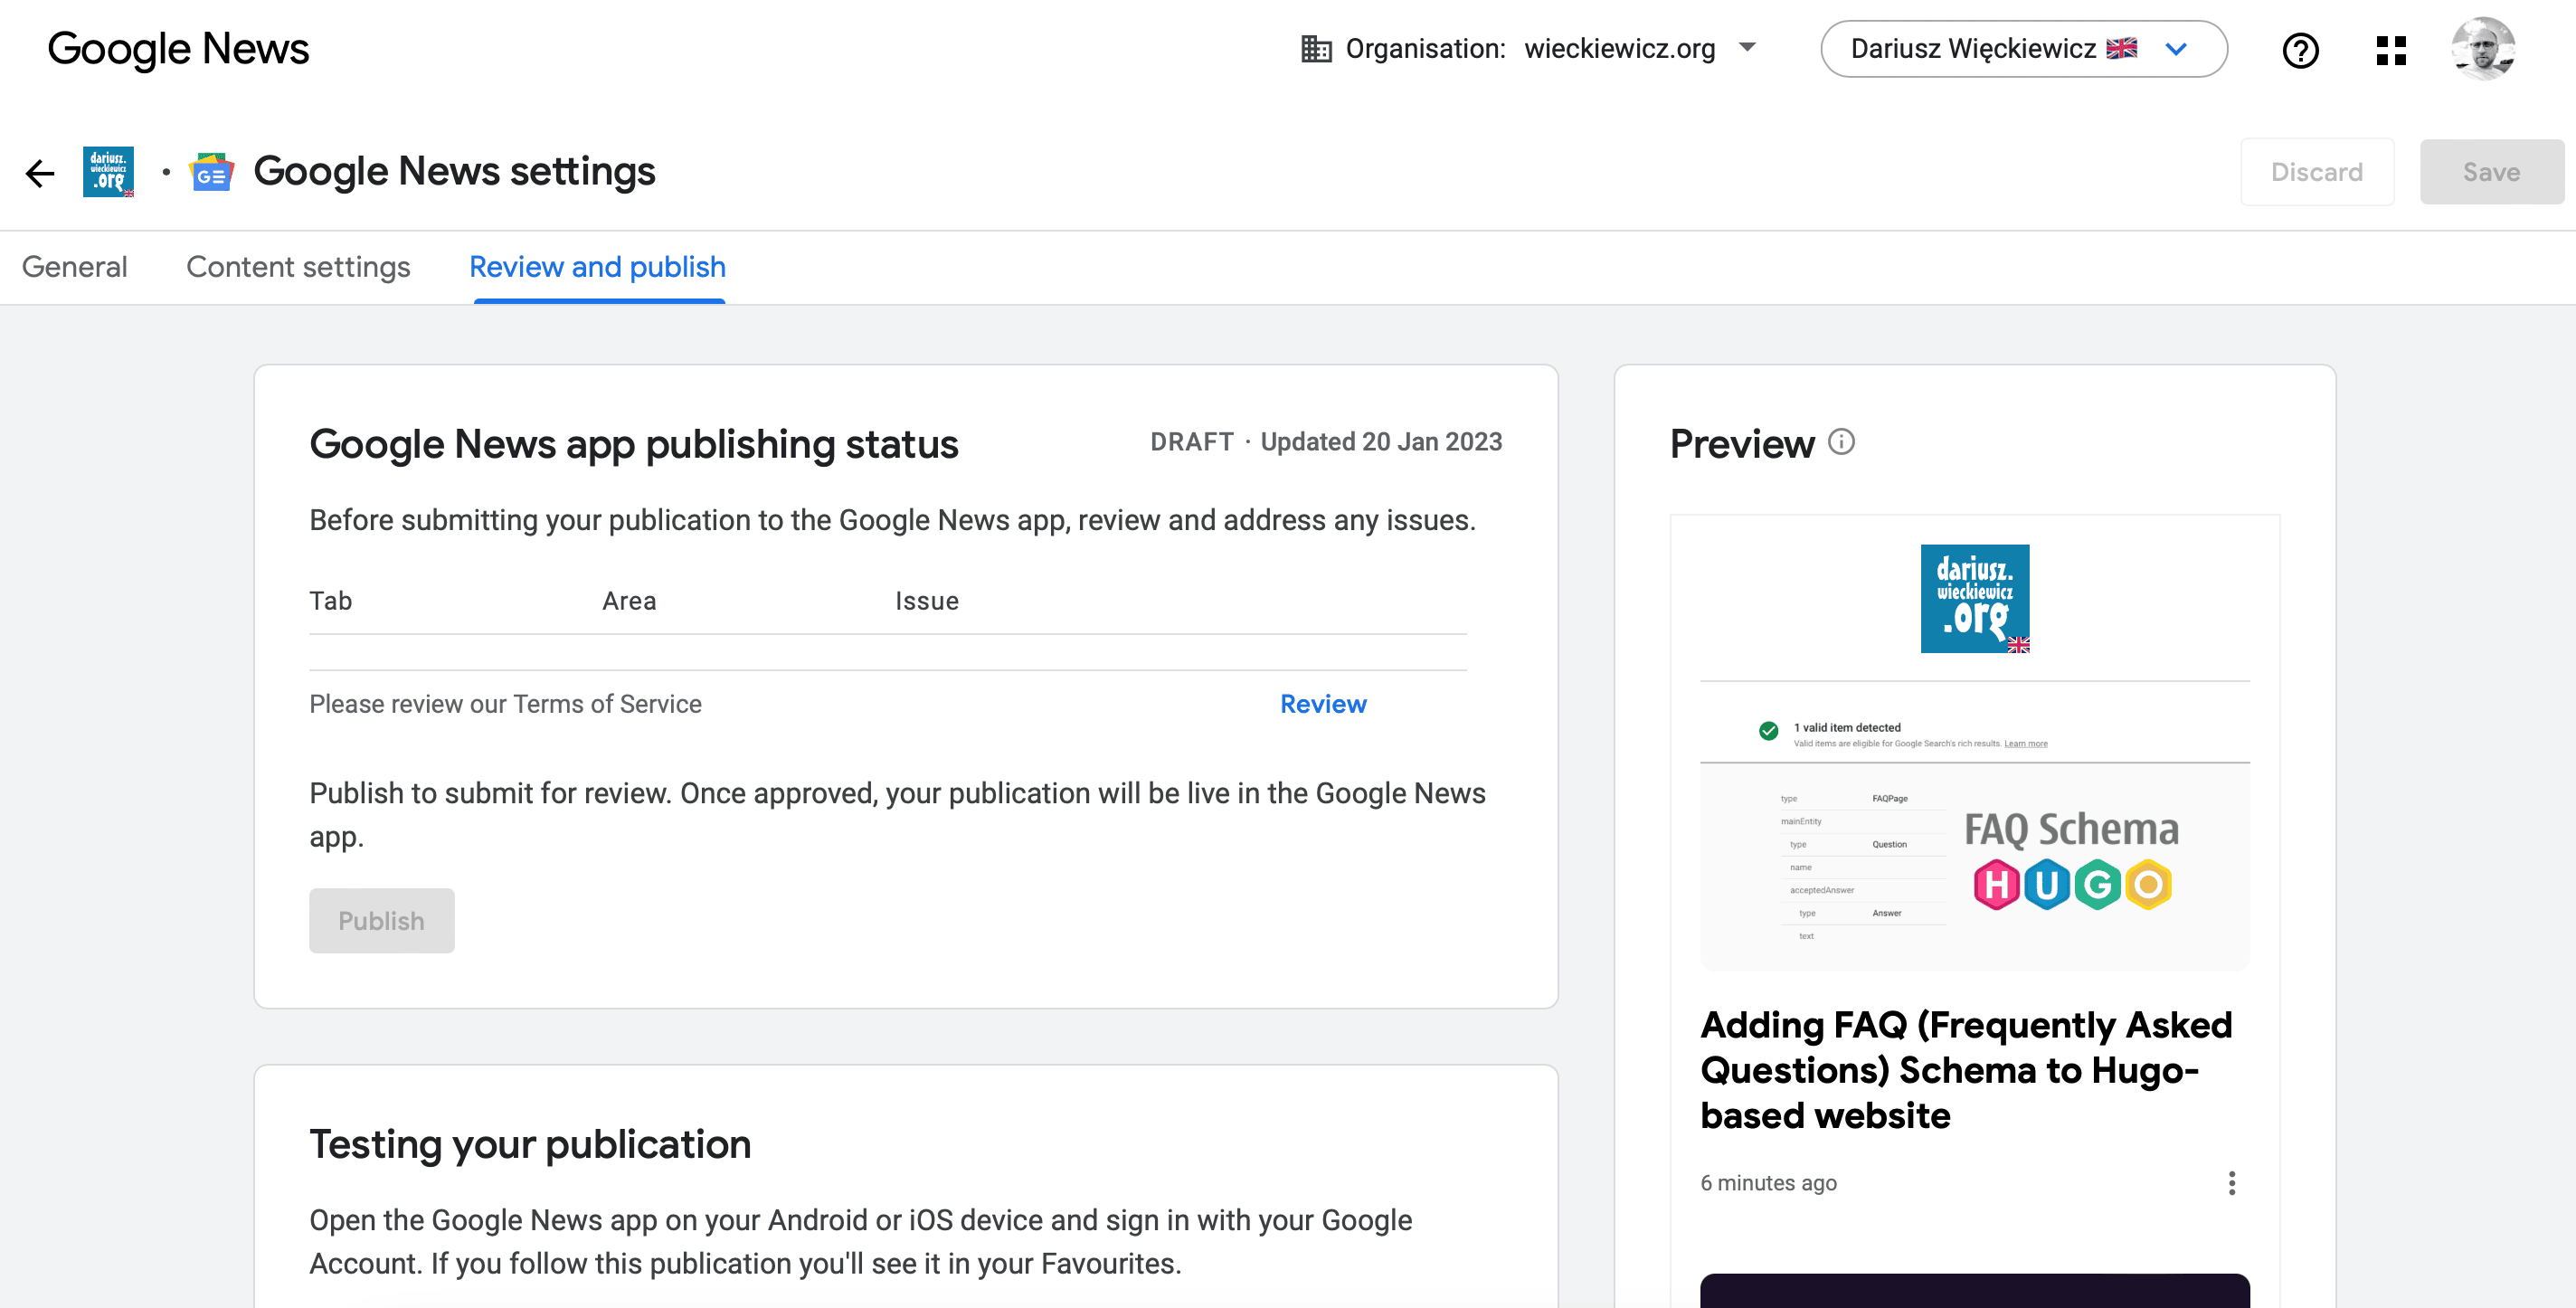This screenshot has width=2576, height=1308.
Task: Click the Save button
Action: [2491, 172]
